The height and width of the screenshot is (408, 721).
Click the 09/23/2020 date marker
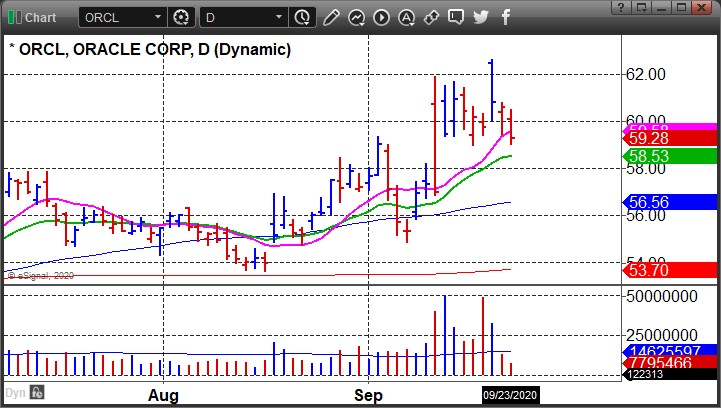[x=510, y=395]
